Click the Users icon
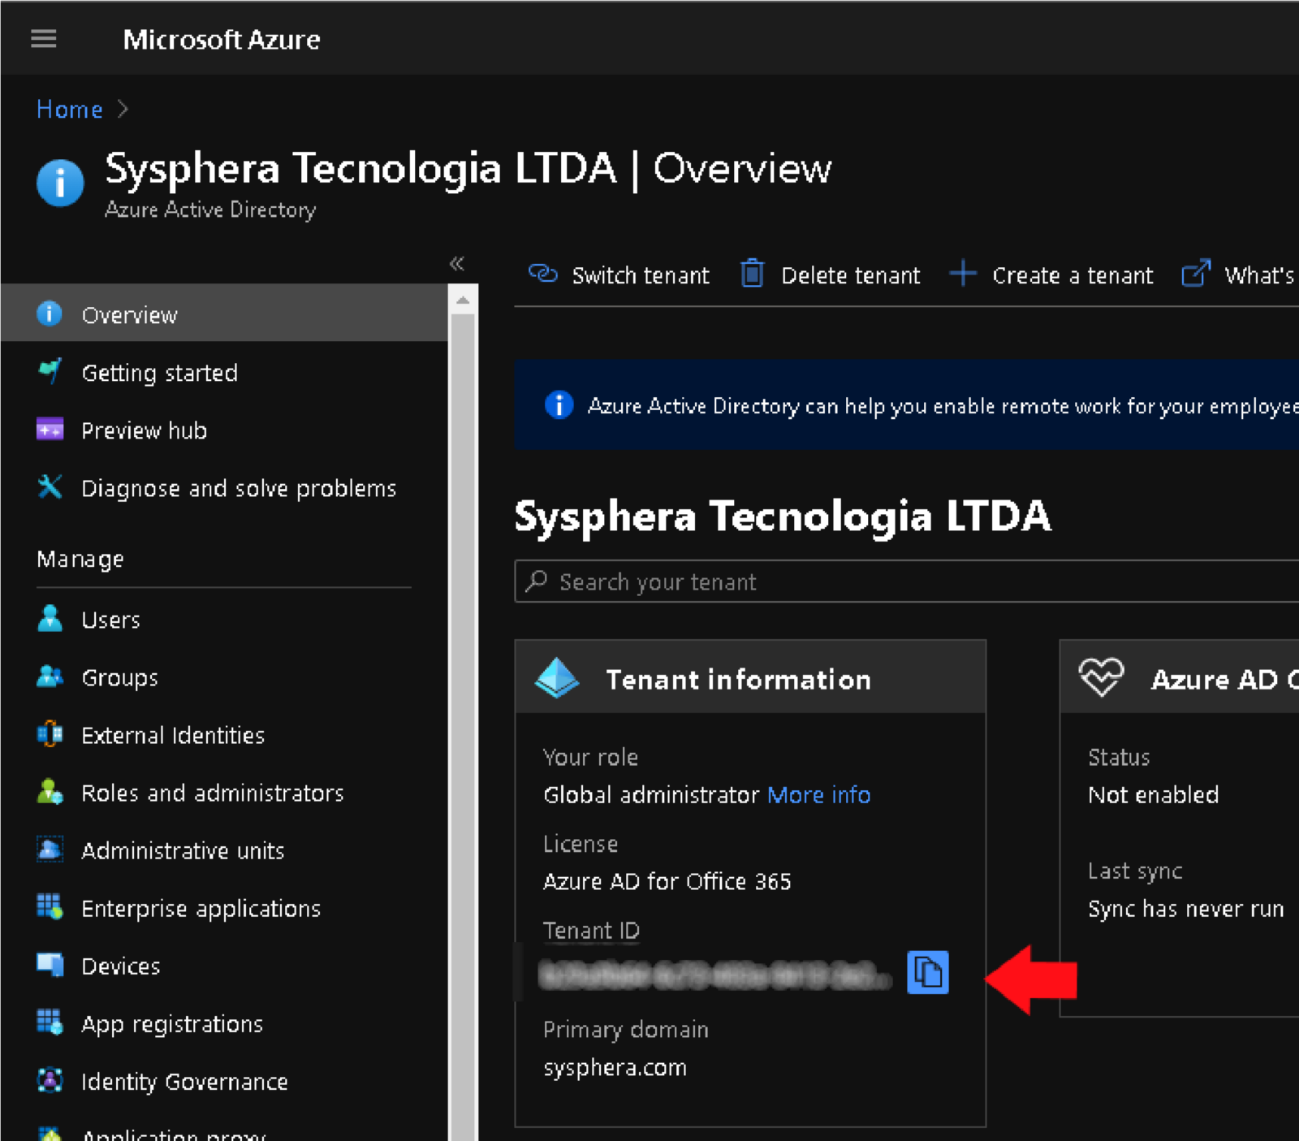This screenshot has height=1141, width=1299. (49, 619)
